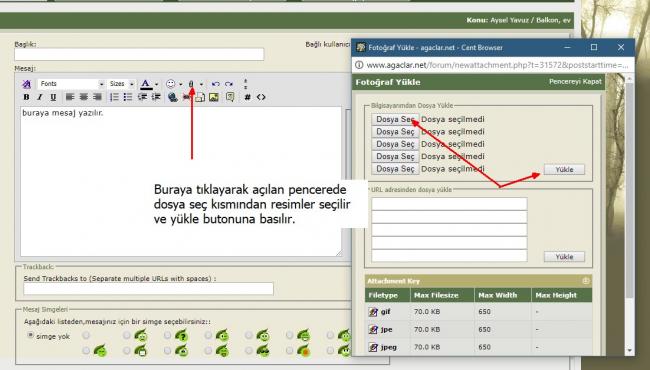Click the first URL upload input field
The height and width of the screenshot is (370, 650).
[449, 203]
